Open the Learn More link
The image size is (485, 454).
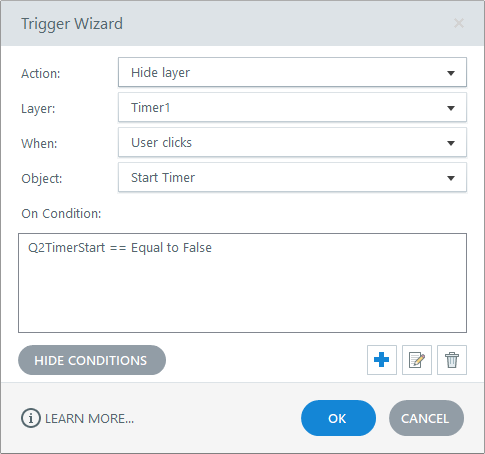click(x=89, y=419)
